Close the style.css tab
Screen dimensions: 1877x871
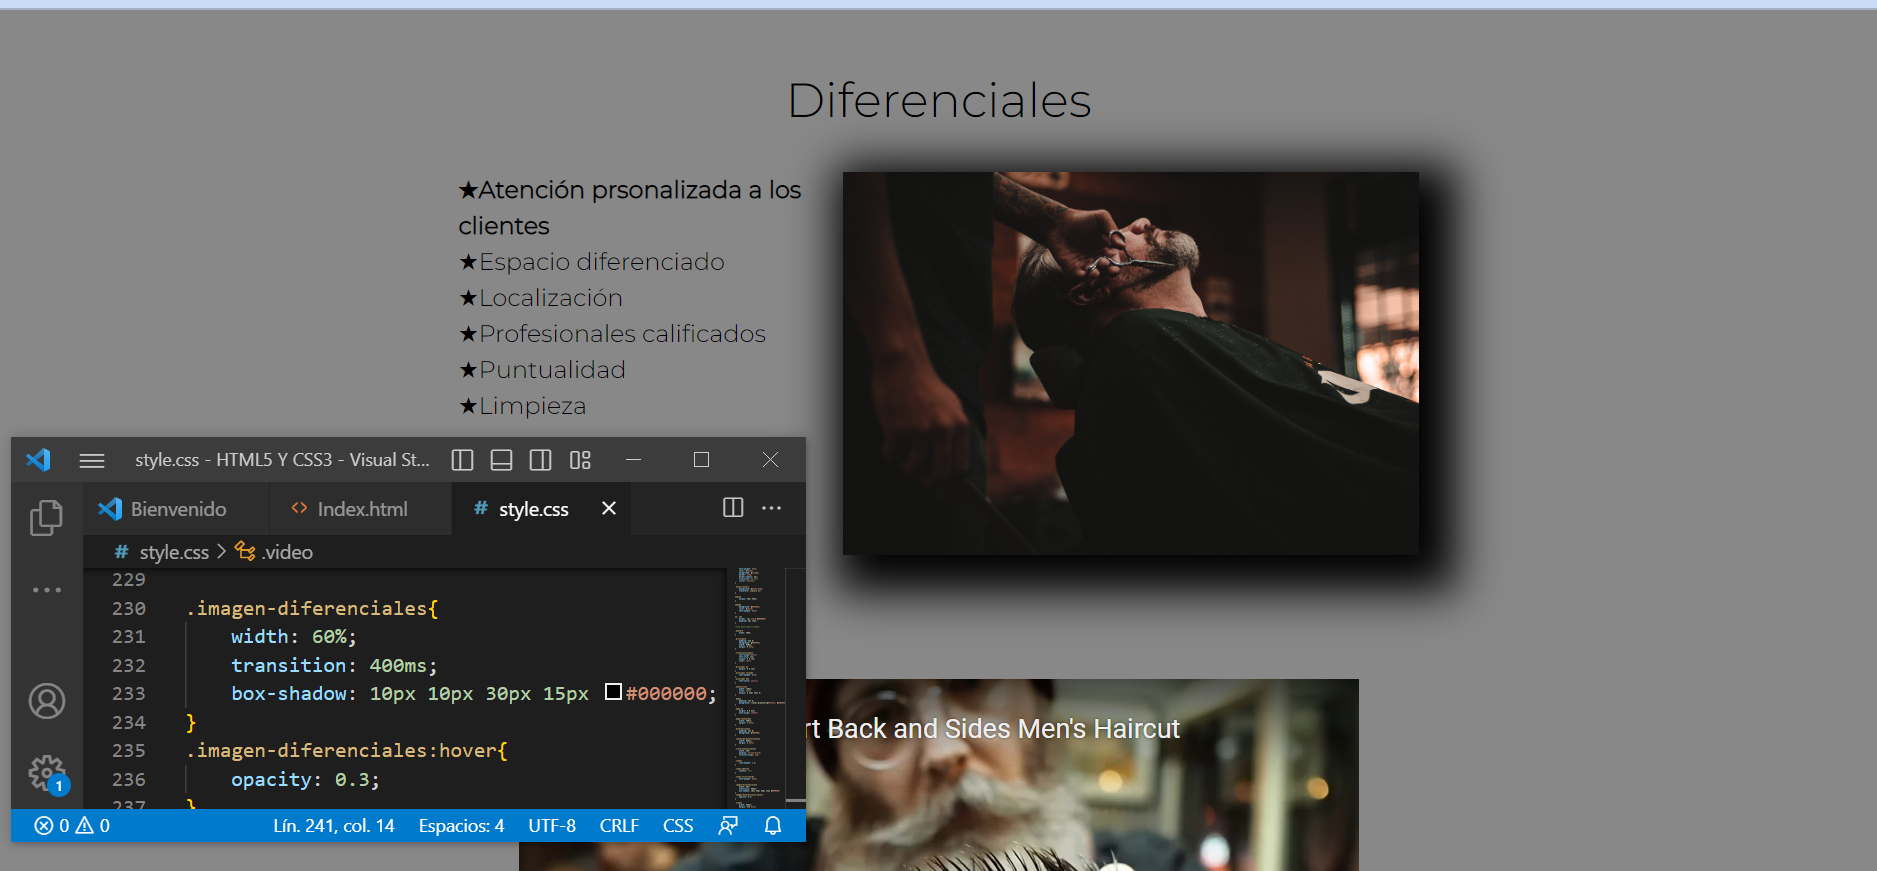point(608,508)
